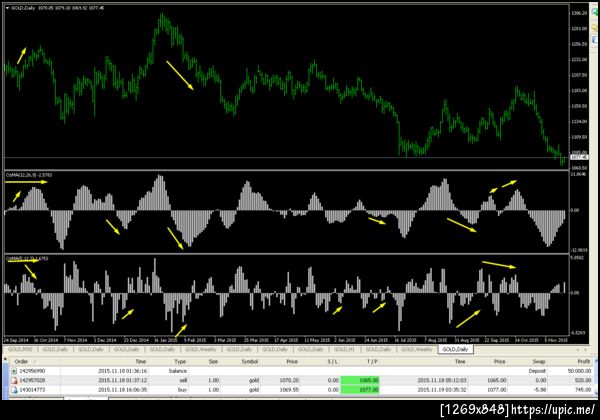This screenshot has width=600, height=420.
Task: Select order number 142957028
Action: 32,381
